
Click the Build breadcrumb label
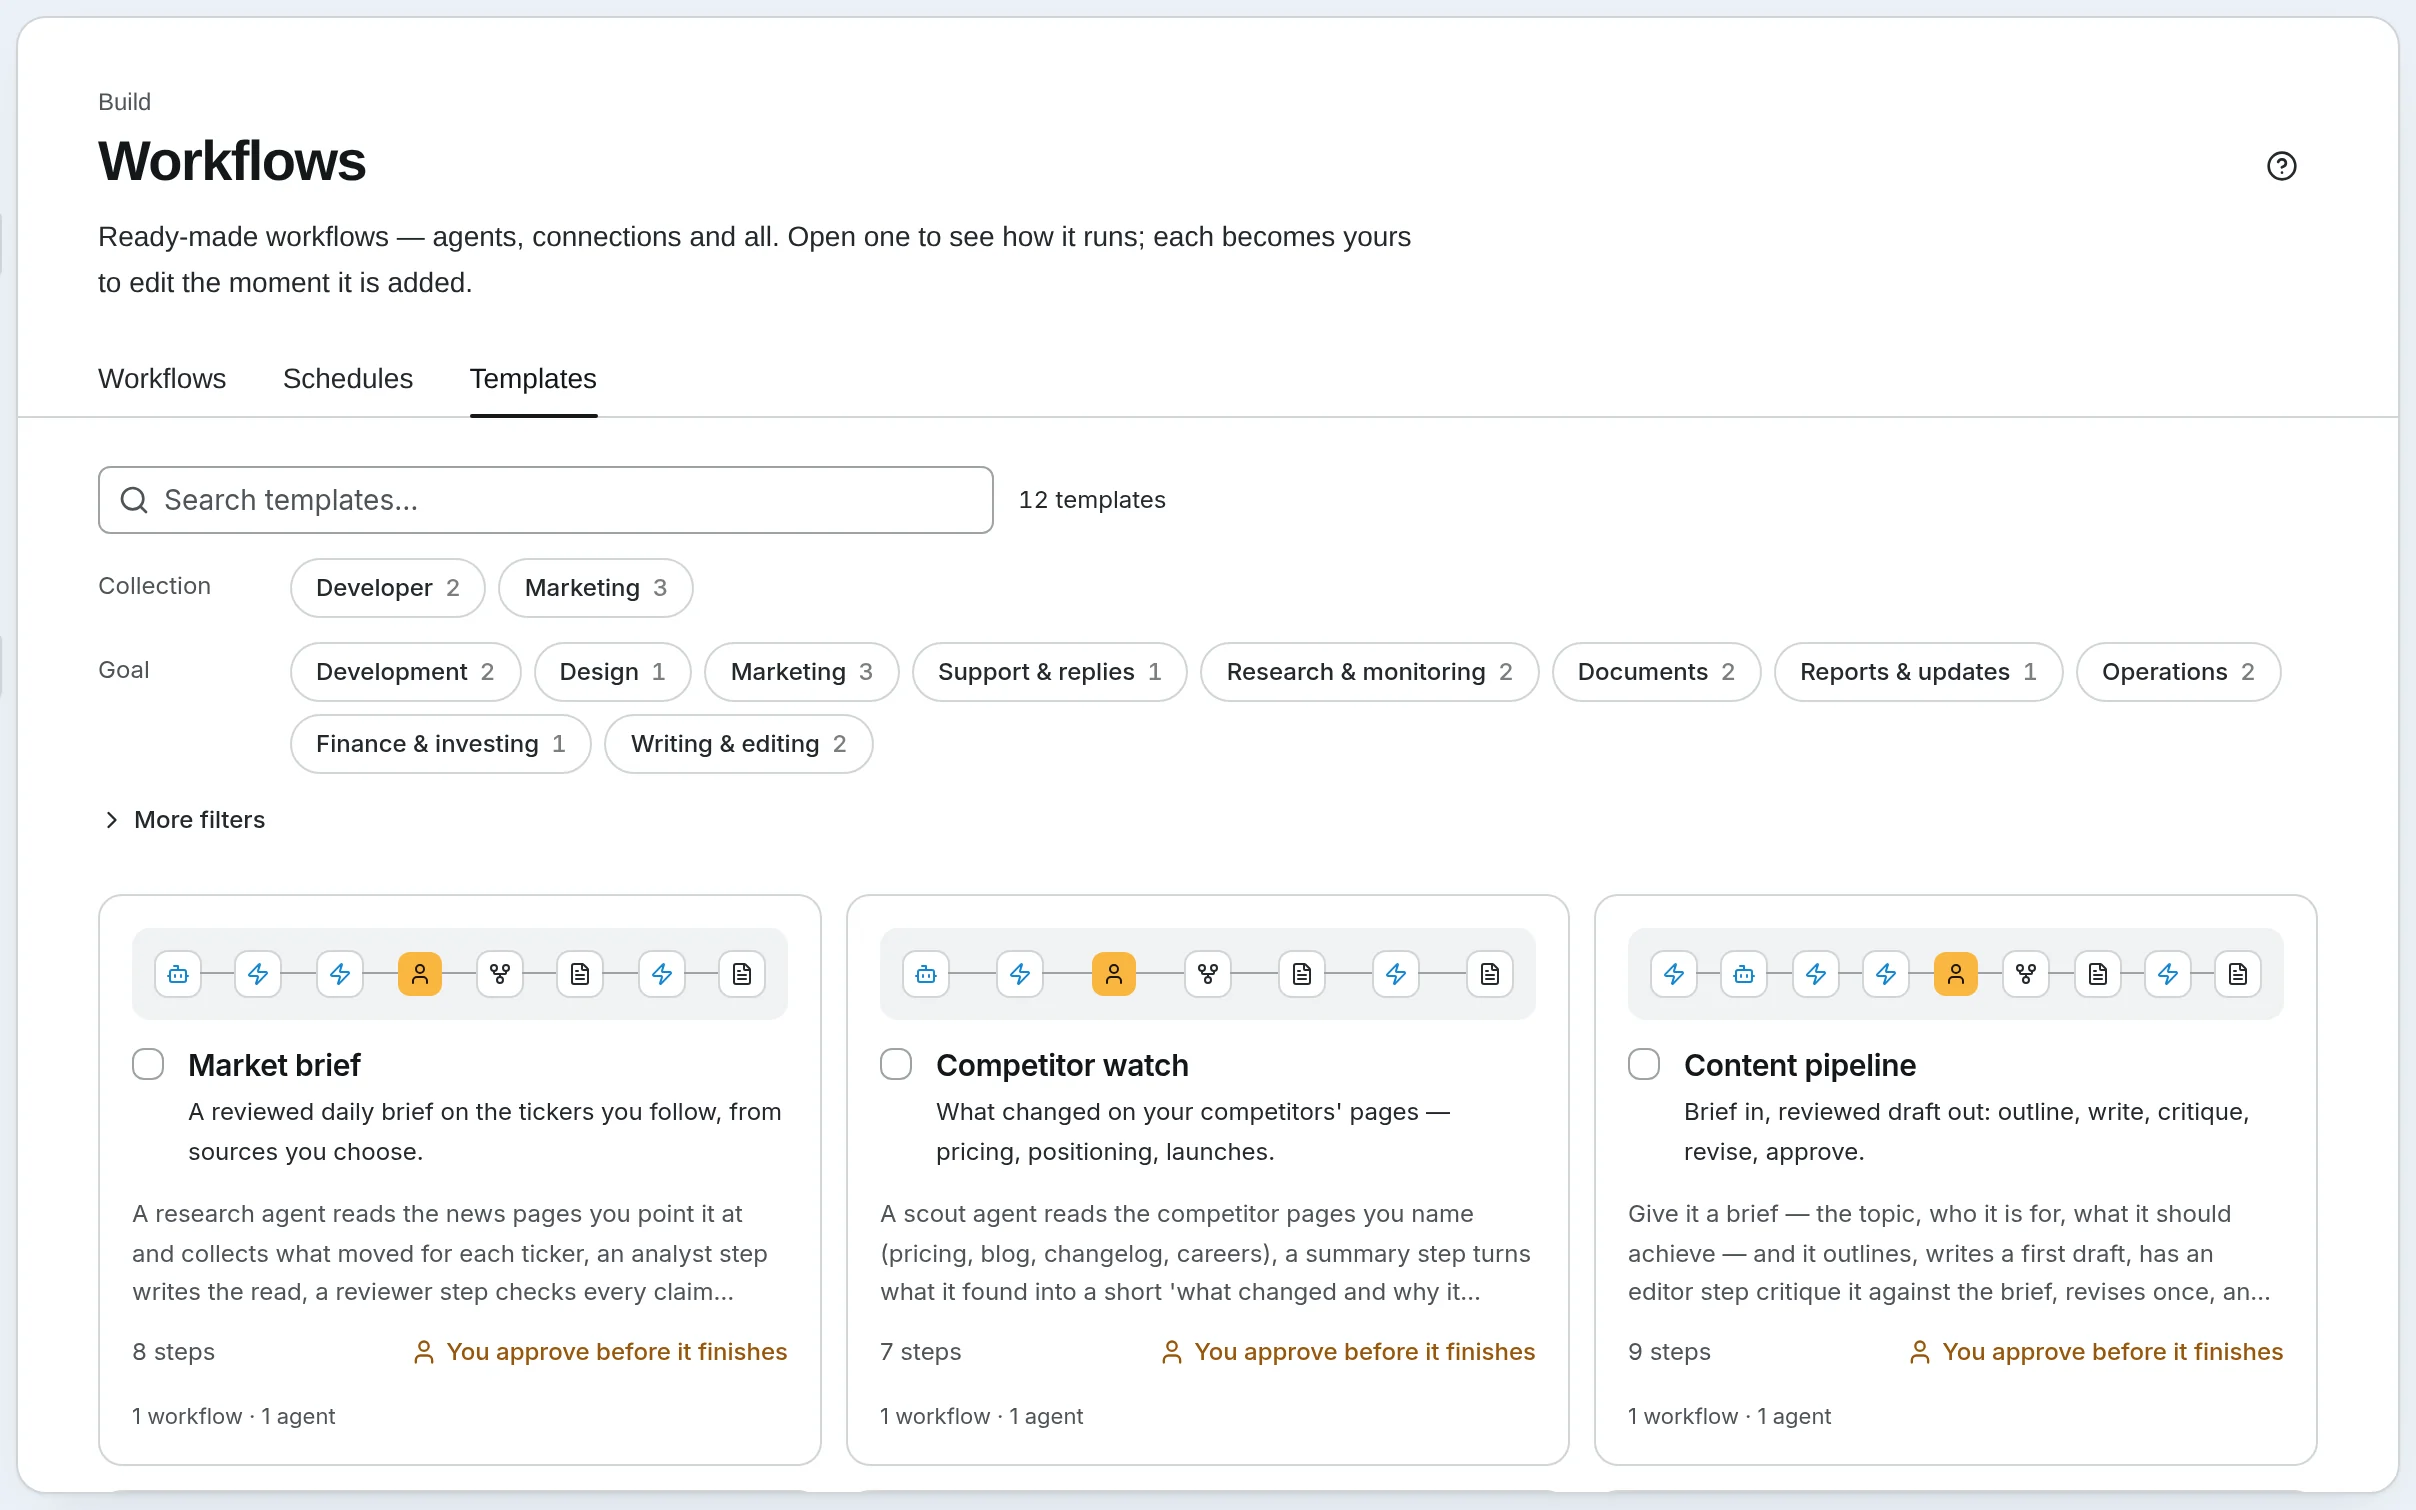124,102
